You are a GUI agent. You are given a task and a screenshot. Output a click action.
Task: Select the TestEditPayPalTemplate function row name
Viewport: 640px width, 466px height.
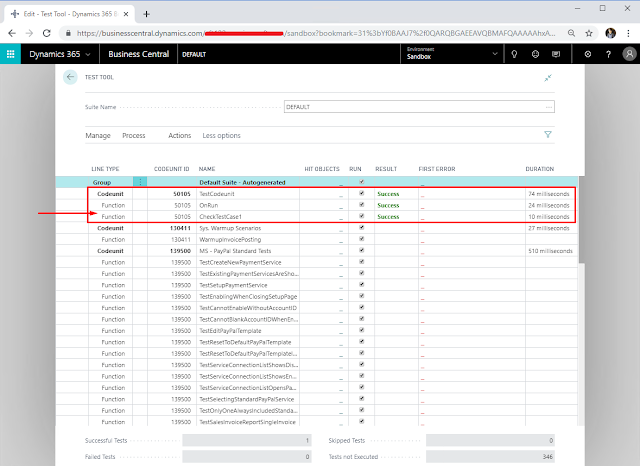pyautogui.click(x=230, y=331)
